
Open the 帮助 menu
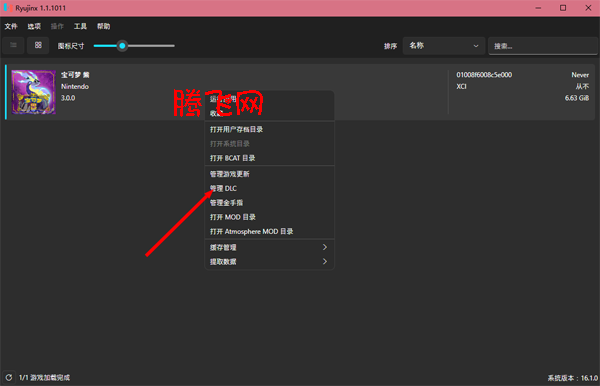pyautogui.click(x=103, y=26)
